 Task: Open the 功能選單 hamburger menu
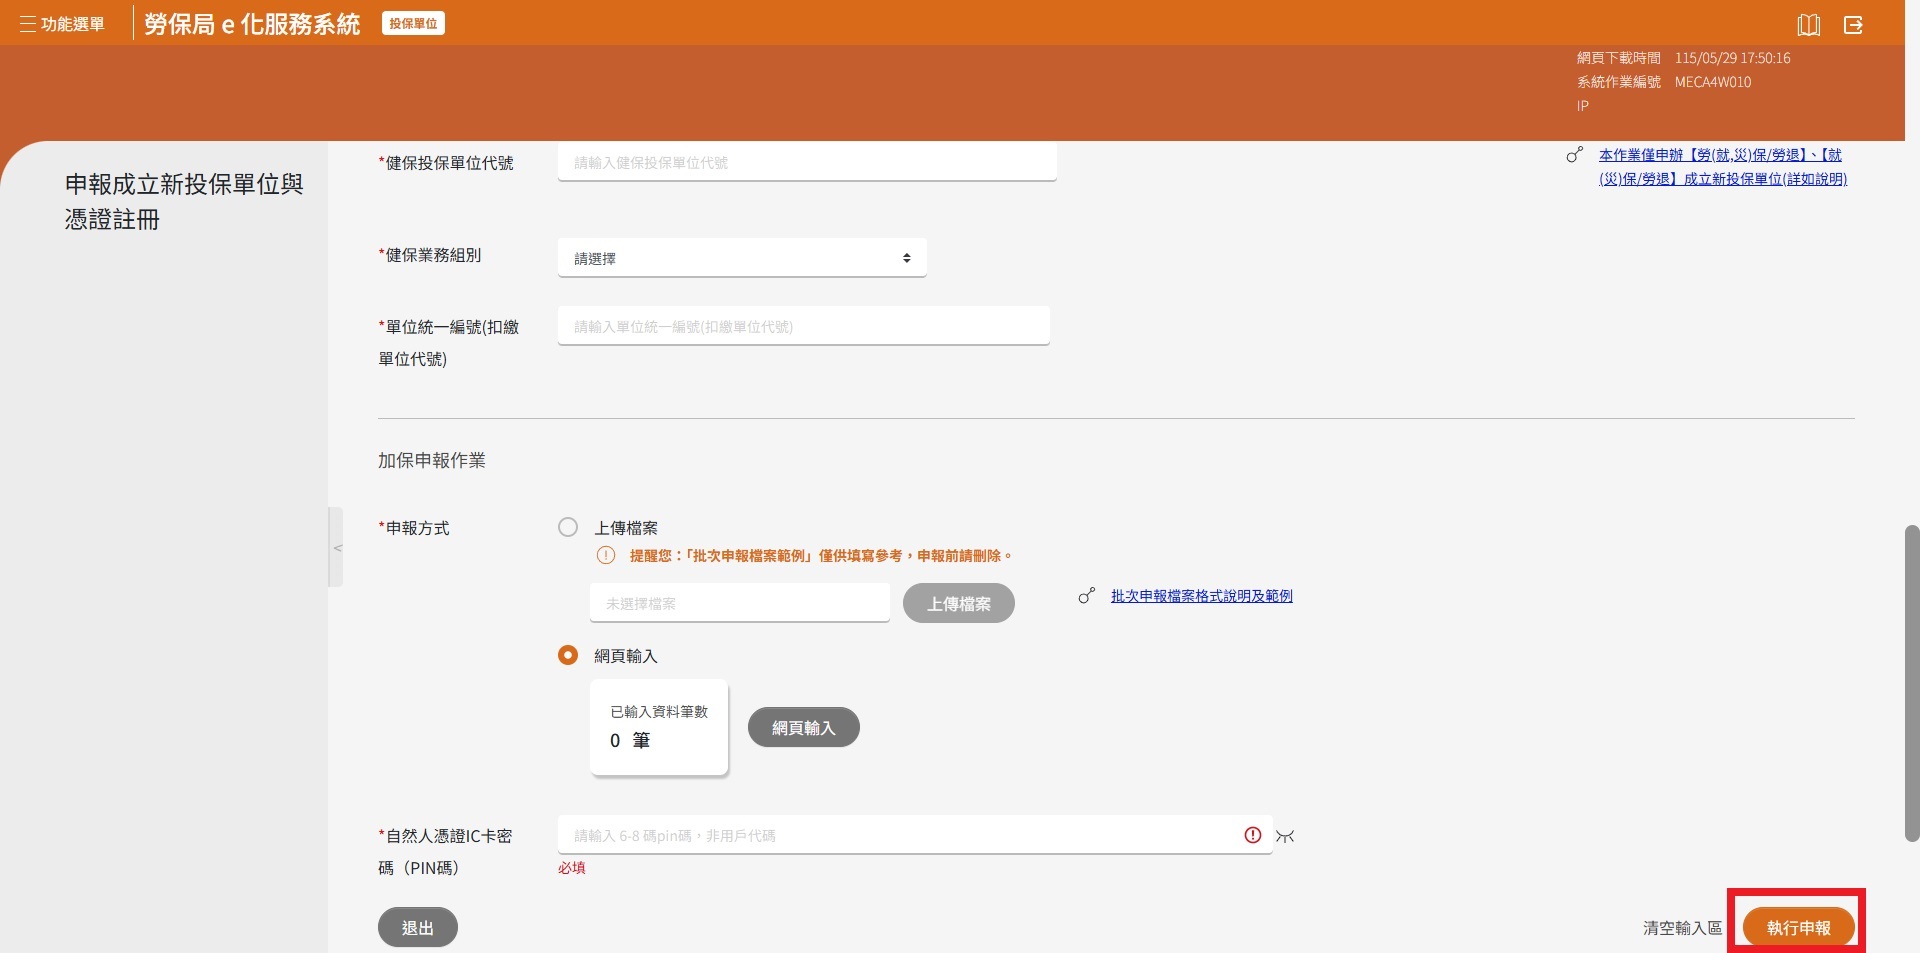coord(62,24)
